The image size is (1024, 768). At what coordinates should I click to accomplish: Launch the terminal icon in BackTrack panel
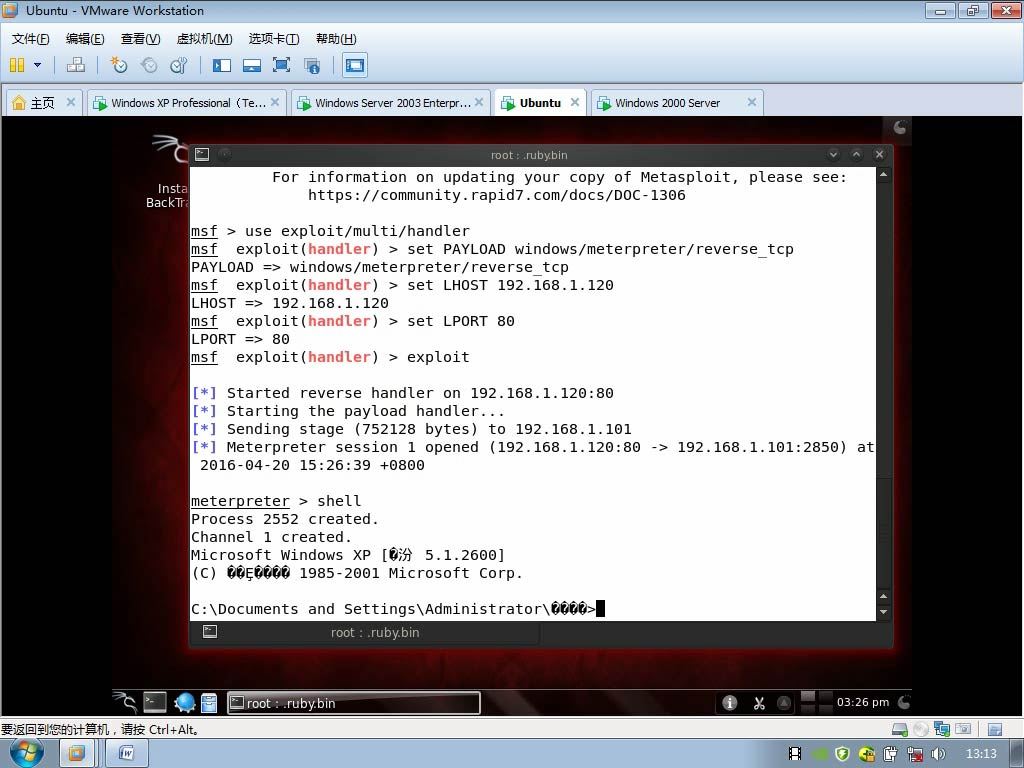click(x=155, y=702)
